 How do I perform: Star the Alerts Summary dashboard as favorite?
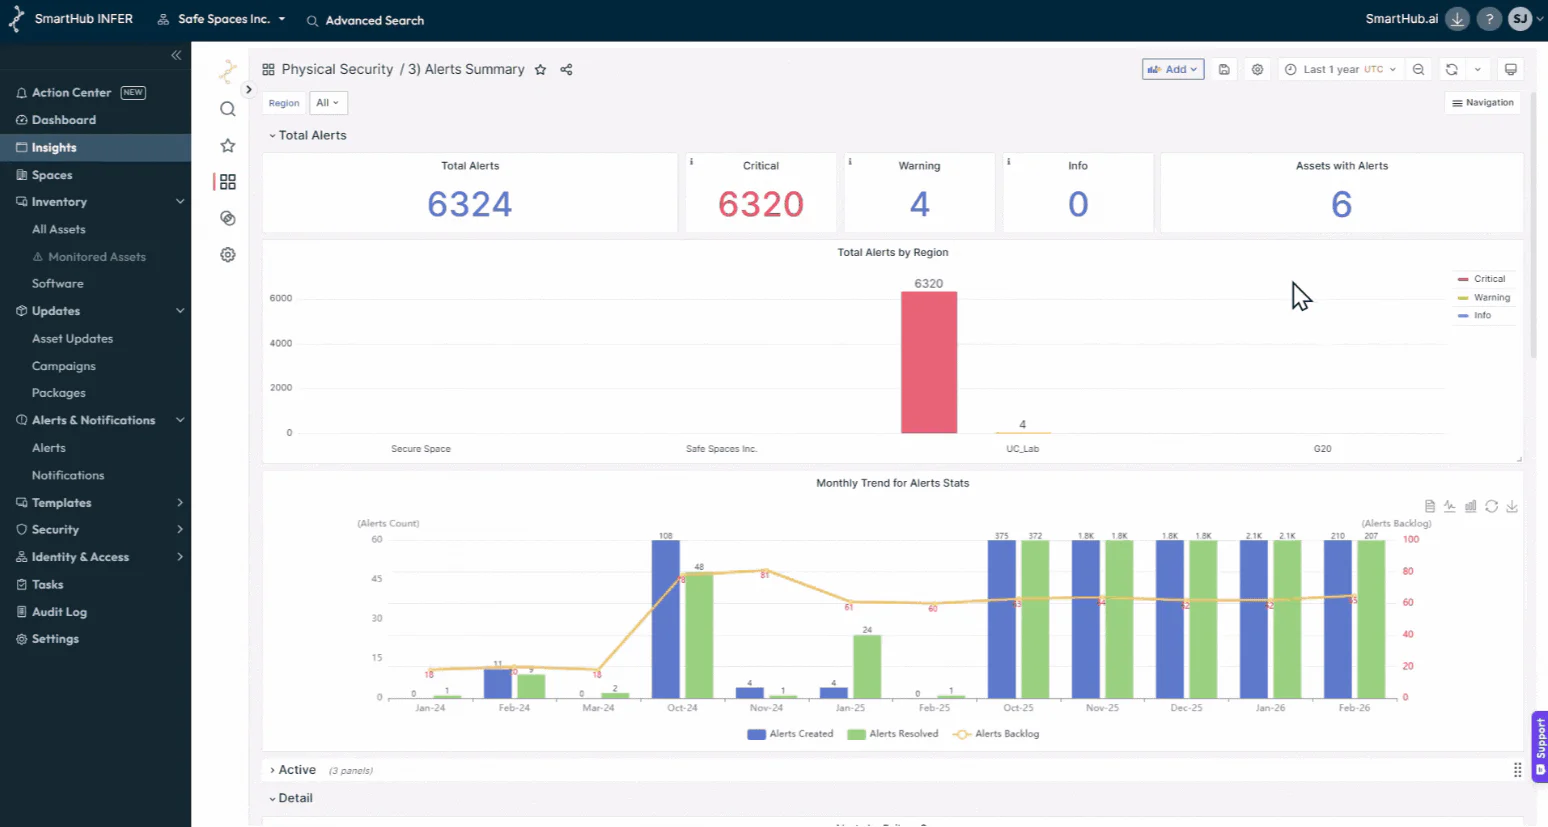540,70
